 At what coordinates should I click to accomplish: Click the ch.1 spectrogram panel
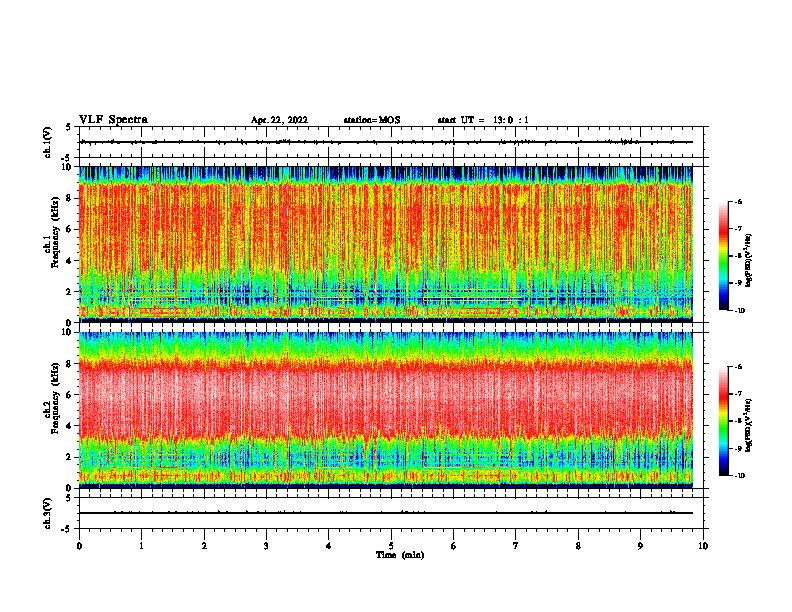click(x=385, y=244)
